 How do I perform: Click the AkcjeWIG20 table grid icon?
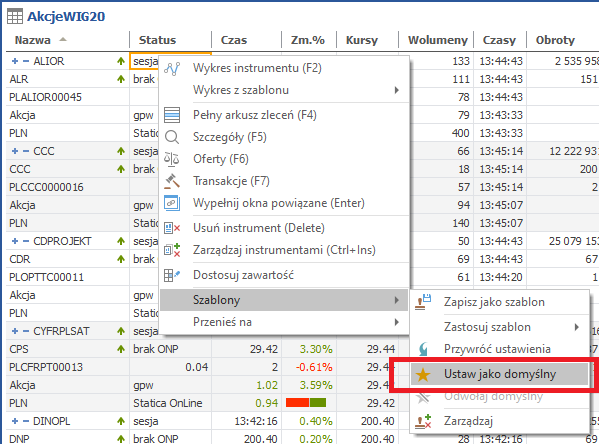(x=15, y=16)
